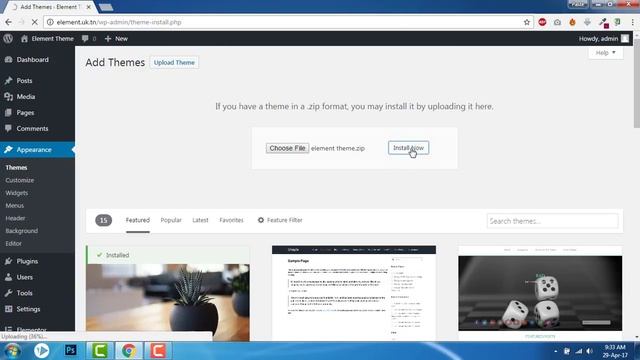
Task: Click the Pages icon in sidebar
Action: coord(8,113)
